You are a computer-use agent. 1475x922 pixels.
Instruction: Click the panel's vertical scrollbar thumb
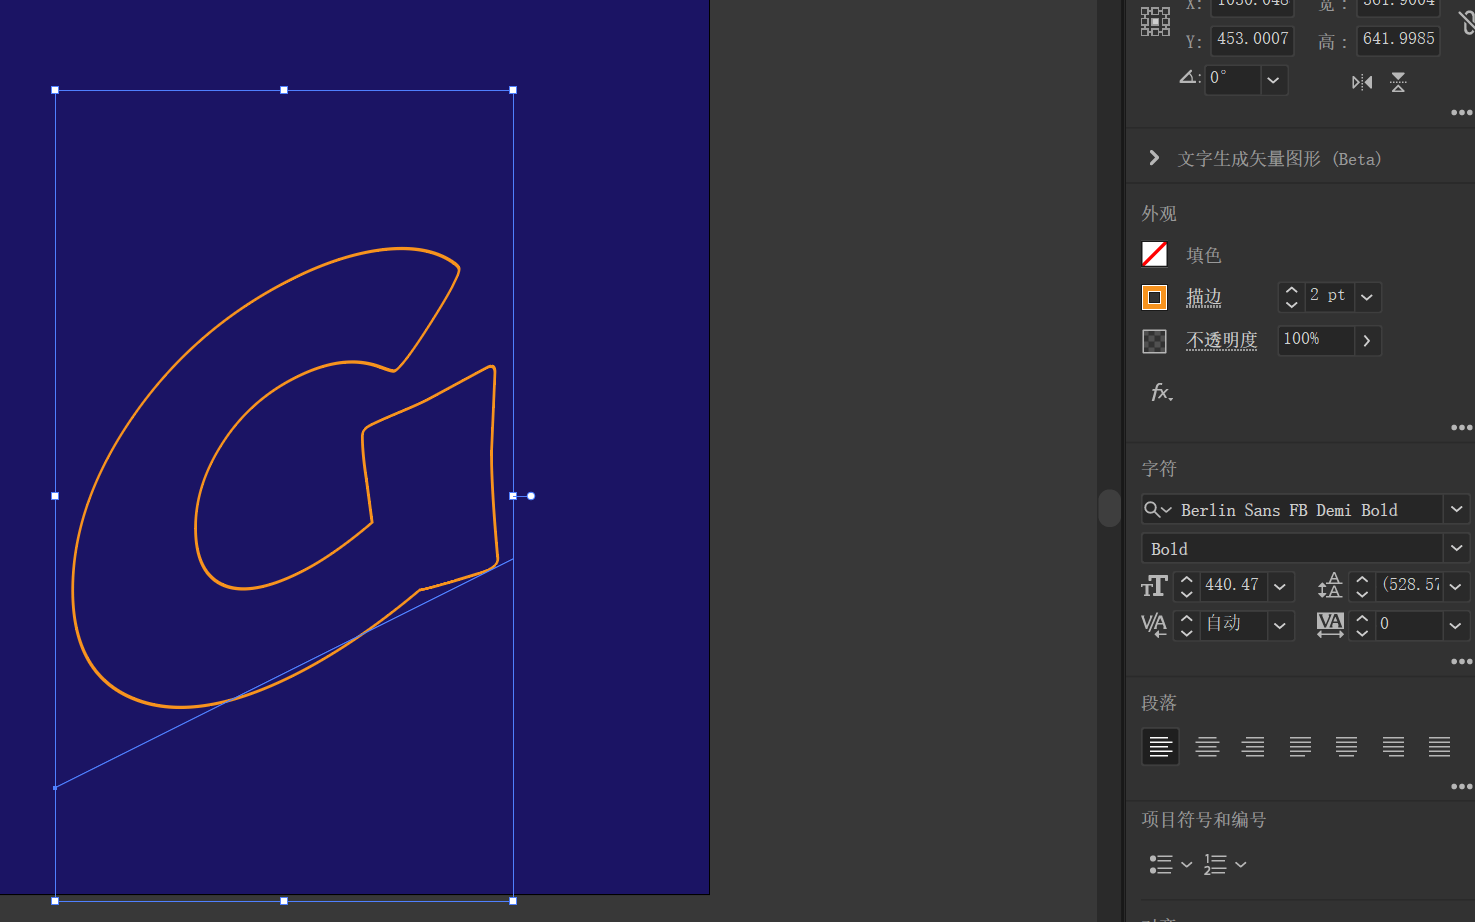[x=1109, y=508]
